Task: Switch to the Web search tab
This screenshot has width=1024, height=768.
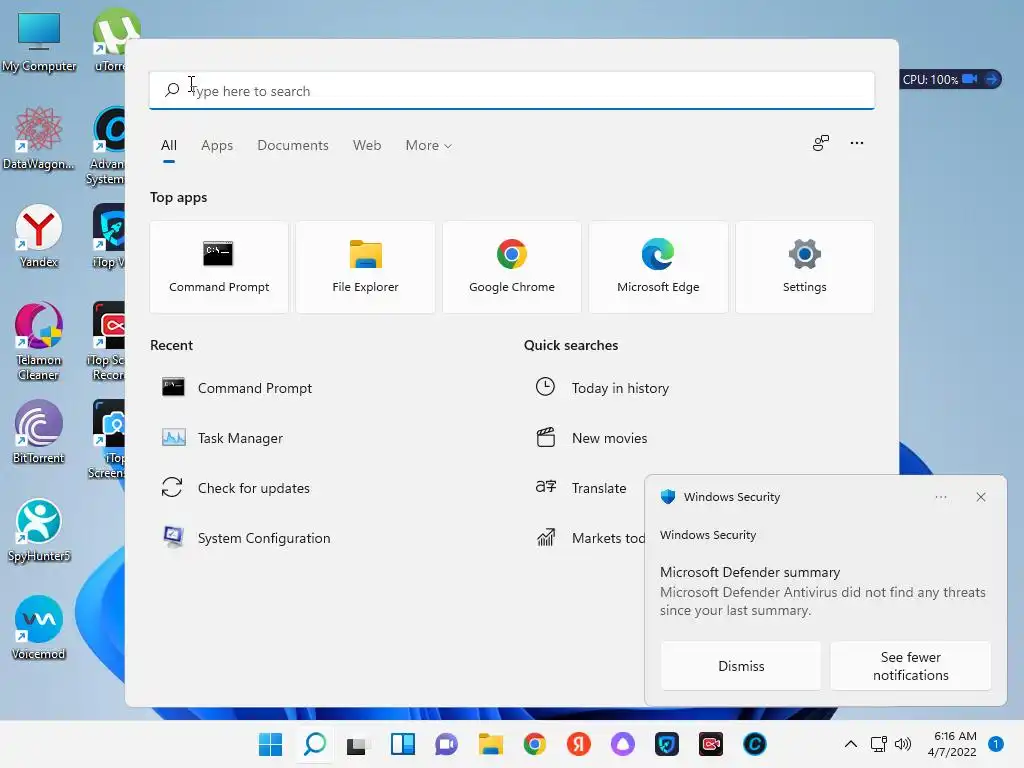Action: click(367, 146)
